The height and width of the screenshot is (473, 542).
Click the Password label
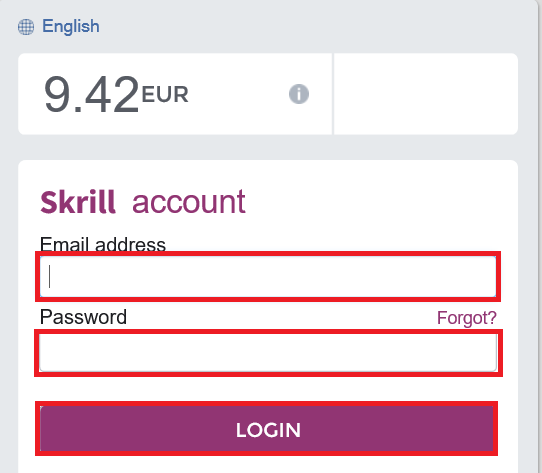tap(83, 317)
